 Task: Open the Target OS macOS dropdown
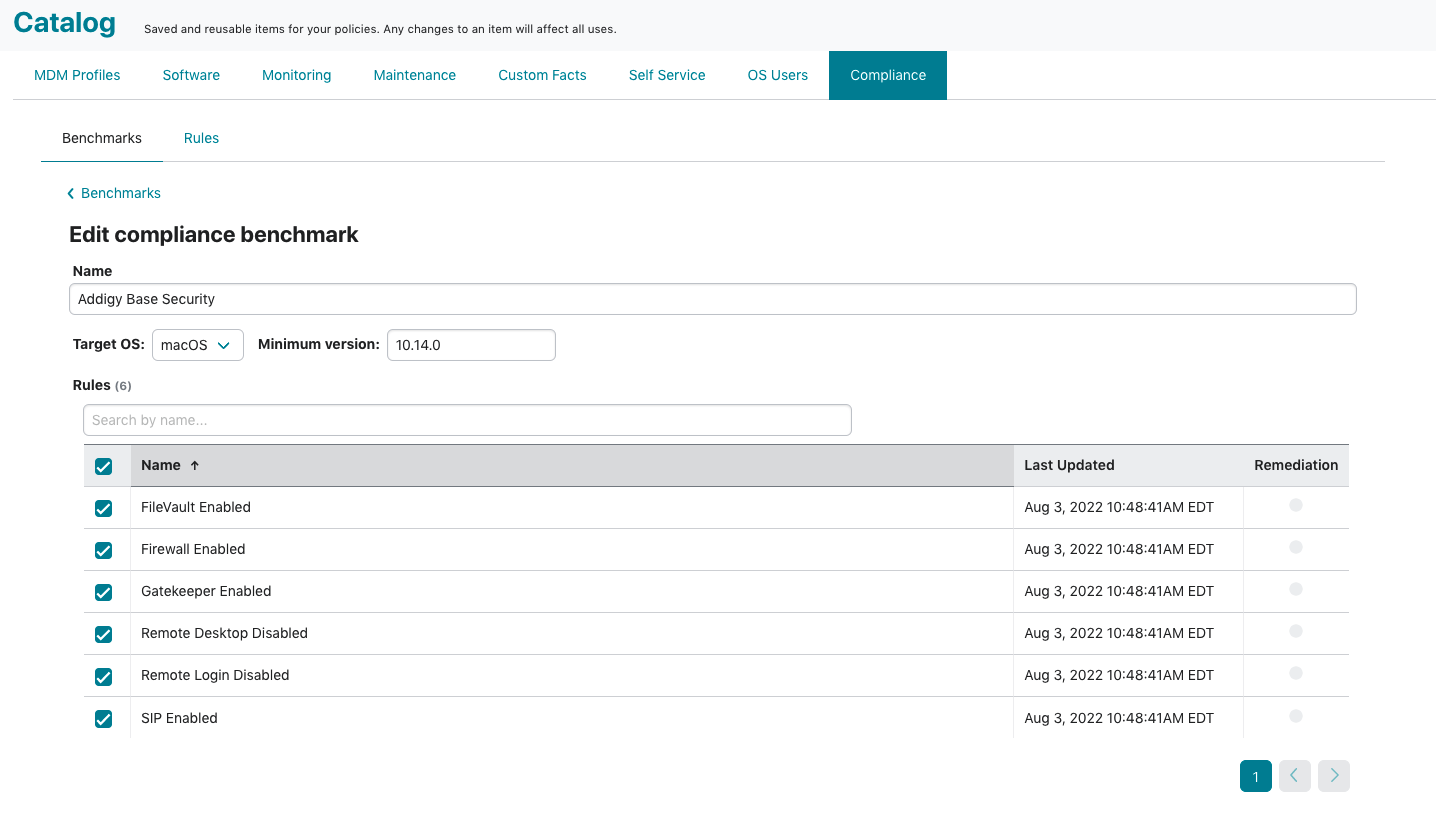(198, 345)
